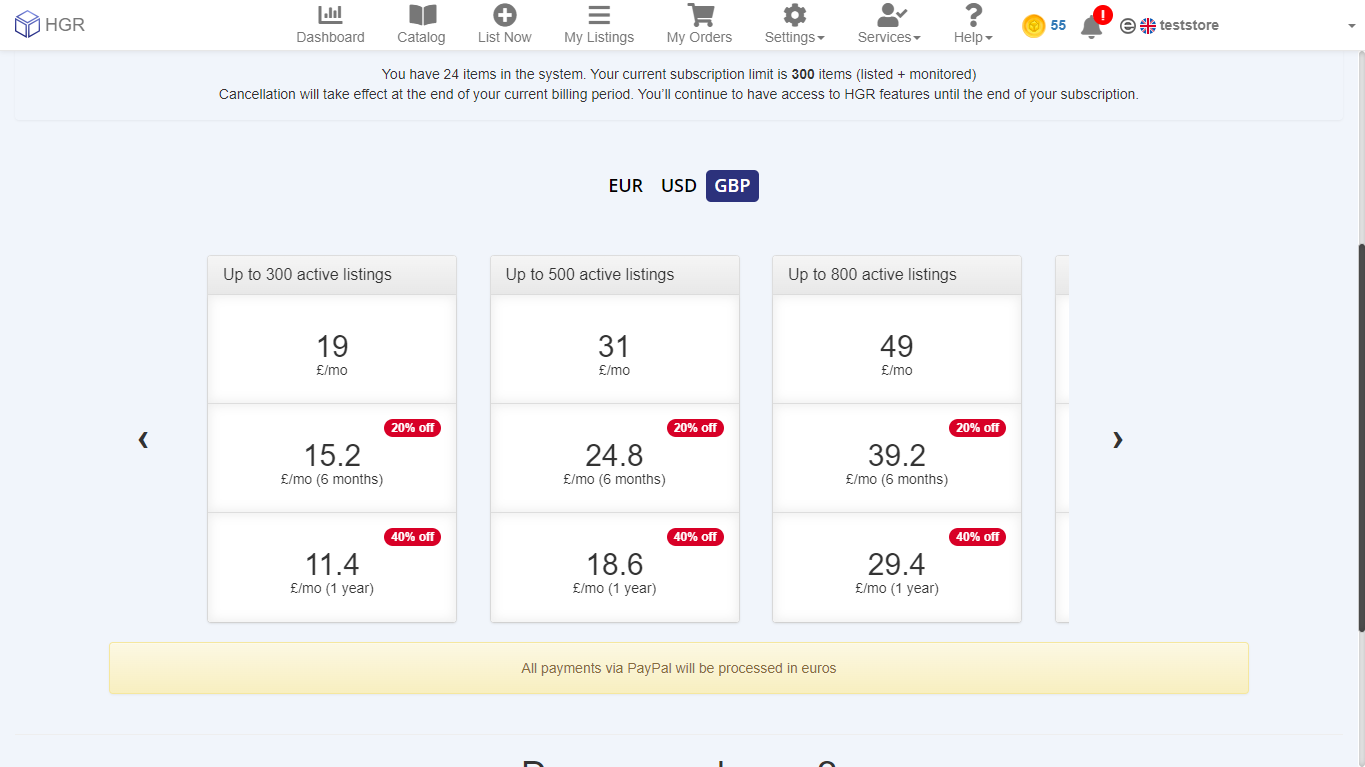Image resolution: width=1365 pixels, height=767 pixels.
Task: Click the Up to 300 active listings header
Action: point(332,275)
